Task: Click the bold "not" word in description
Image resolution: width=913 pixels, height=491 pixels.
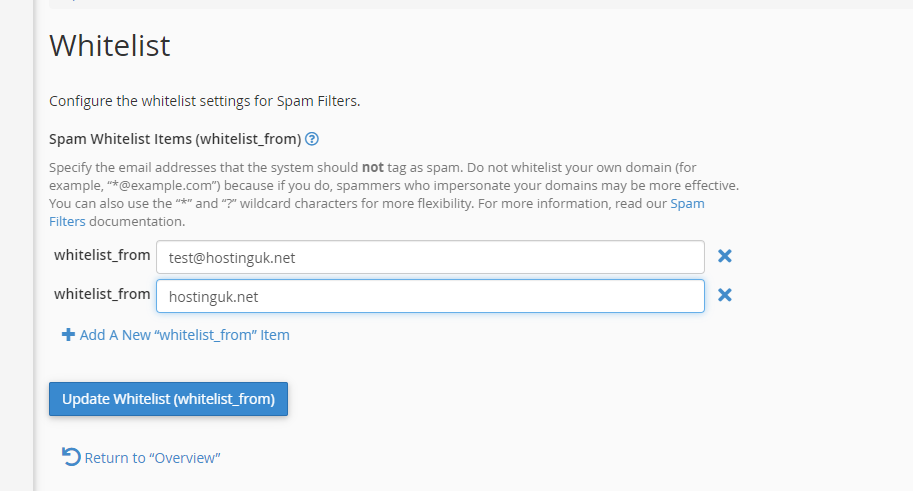Action: point(373,168)
